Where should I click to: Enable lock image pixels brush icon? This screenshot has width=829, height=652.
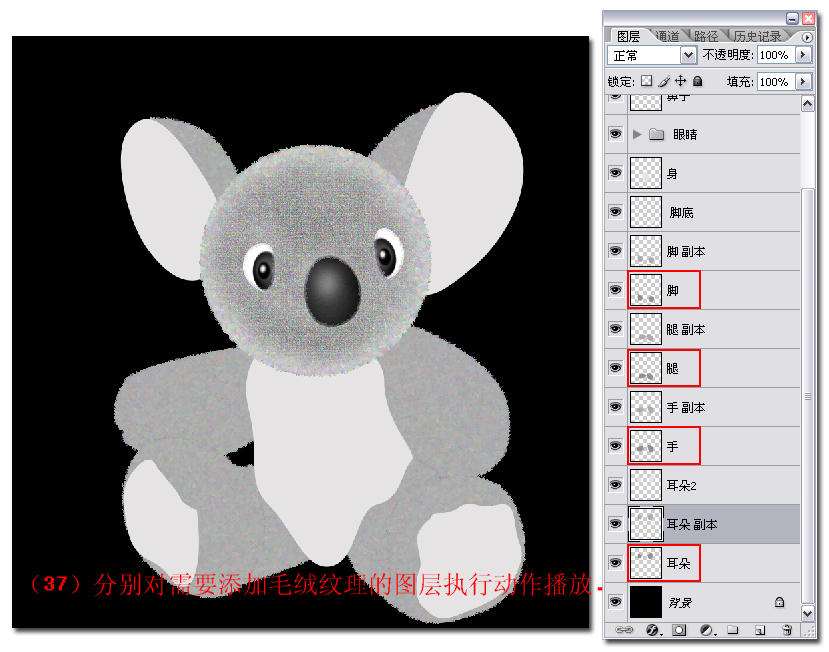pyautogui.click(x=664, y=81)
